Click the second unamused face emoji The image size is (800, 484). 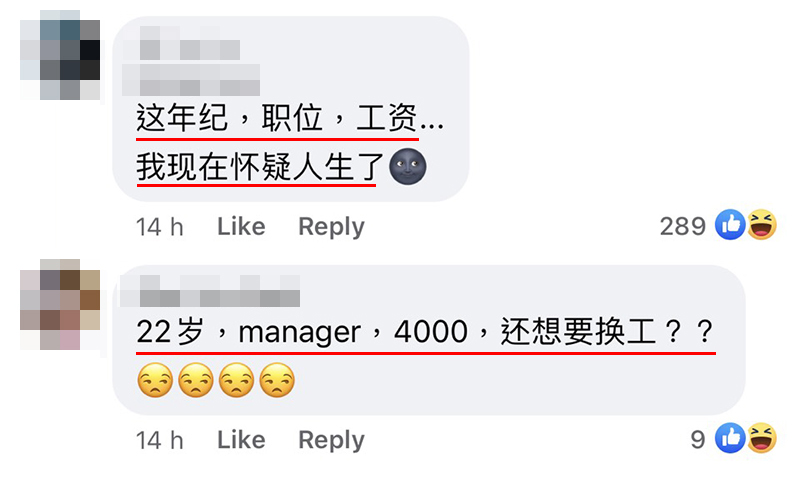(x=196, y=380)
